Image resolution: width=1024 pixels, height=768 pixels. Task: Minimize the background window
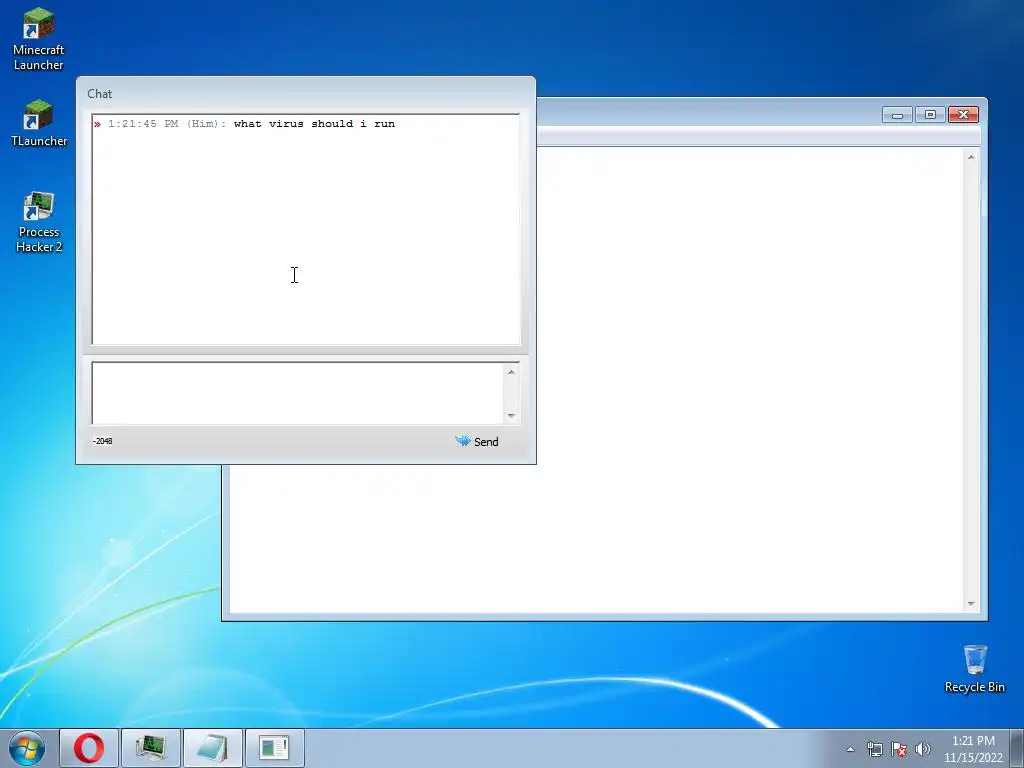tap(897, 115)
